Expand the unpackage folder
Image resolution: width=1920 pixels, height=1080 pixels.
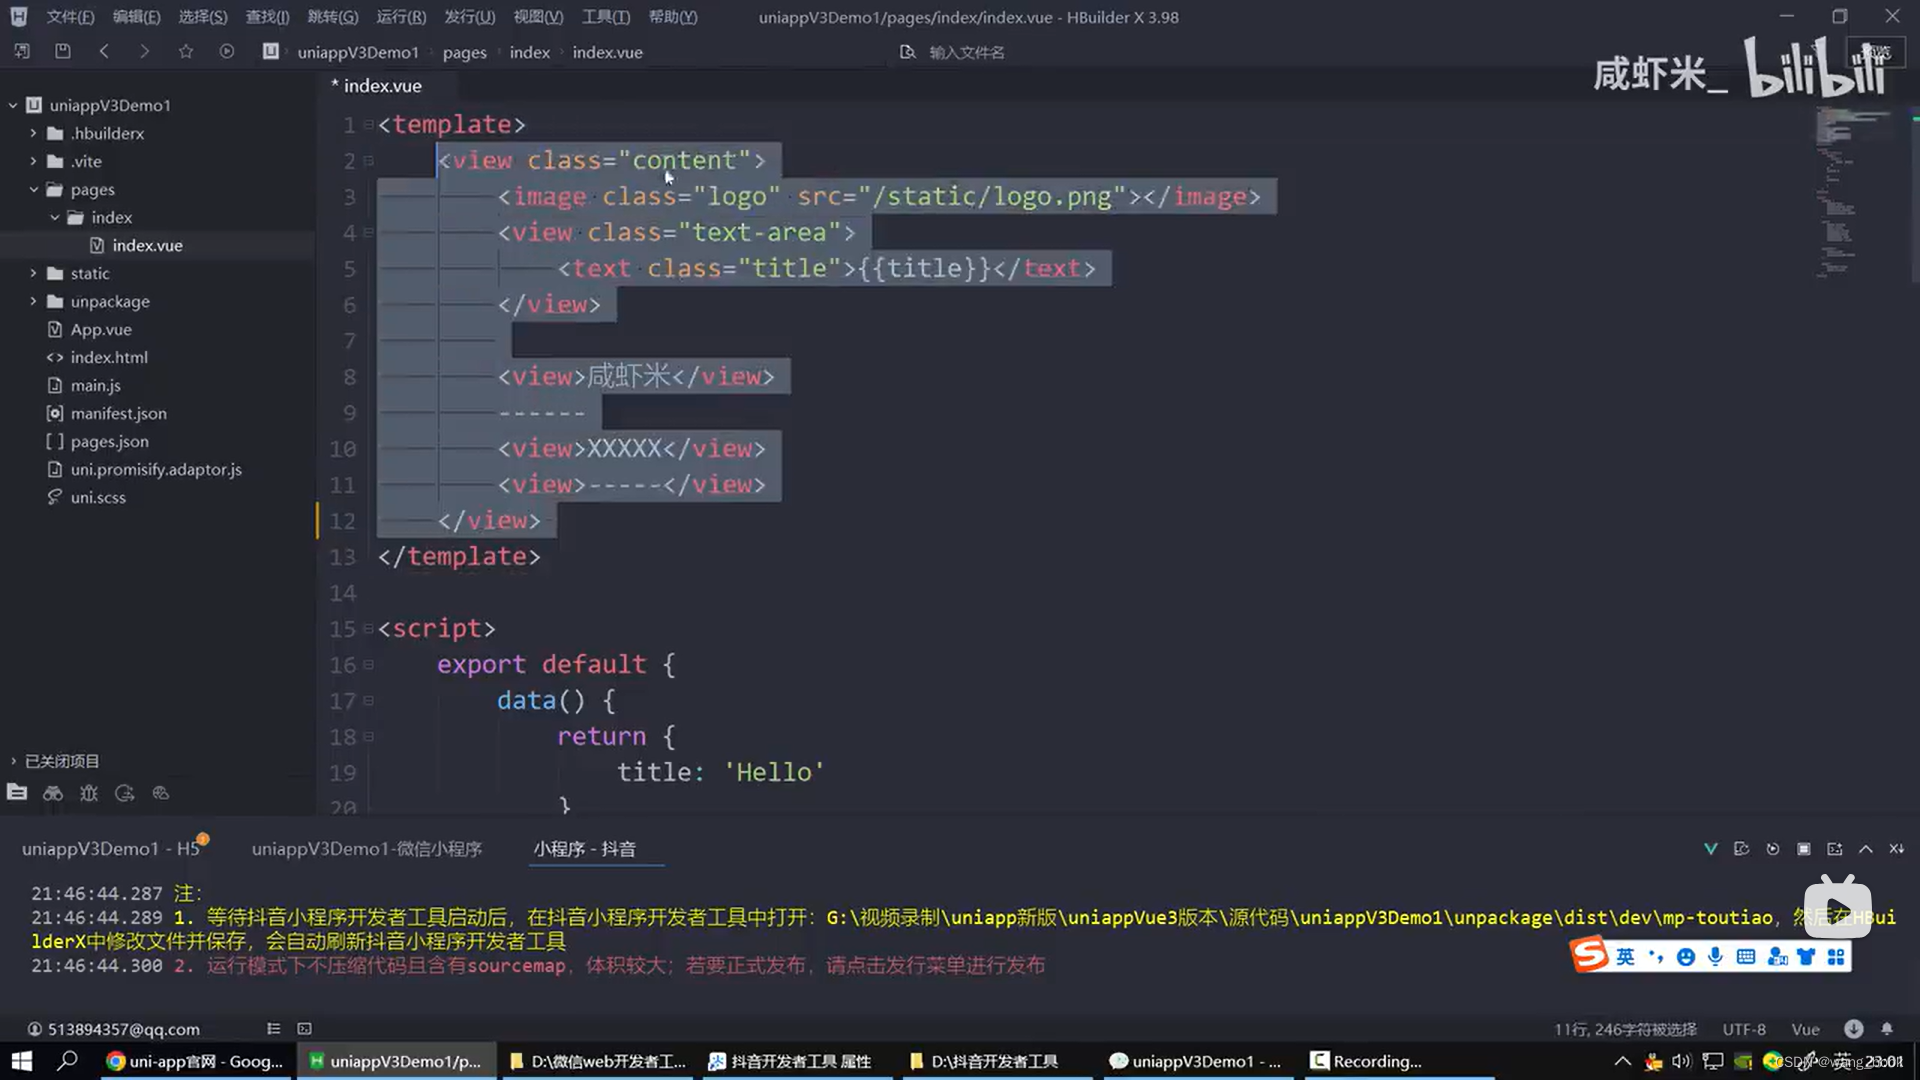tap(33, 301)
